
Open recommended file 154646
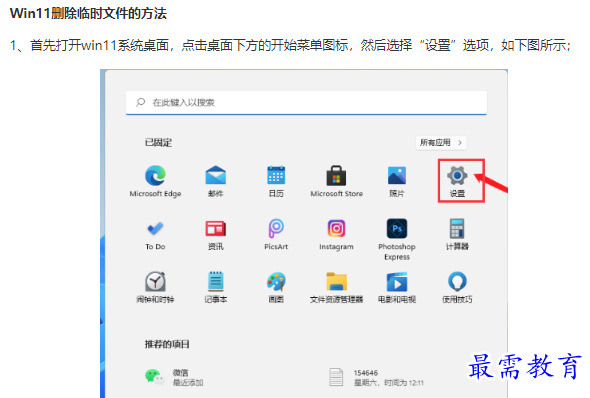[376, 377]
